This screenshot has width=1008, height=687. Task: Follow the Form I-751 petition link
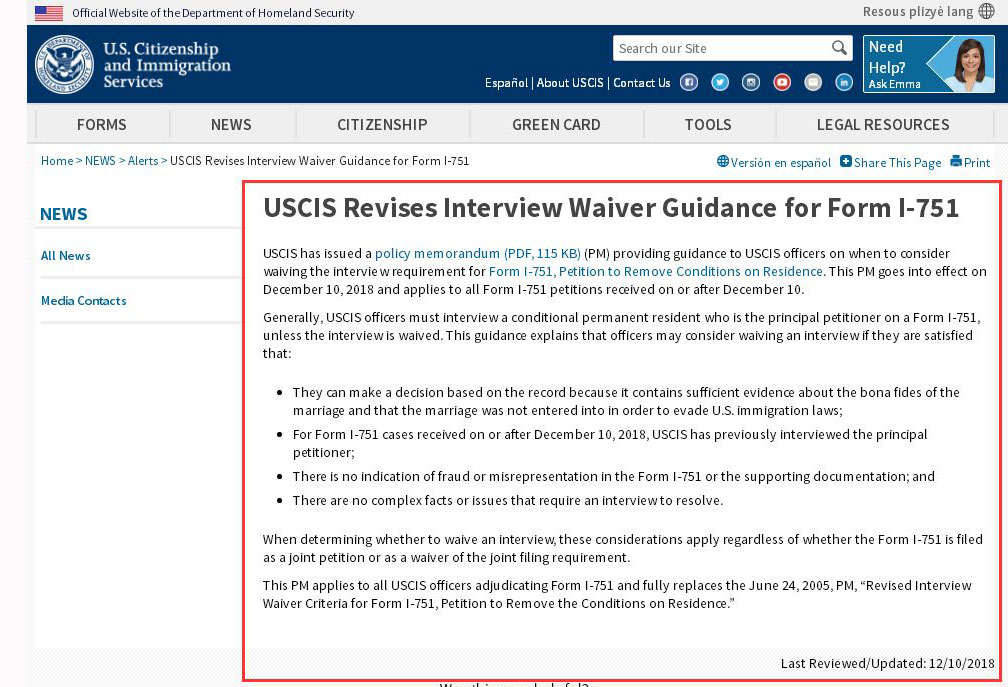pyautogui.click(x=655, y=271)
